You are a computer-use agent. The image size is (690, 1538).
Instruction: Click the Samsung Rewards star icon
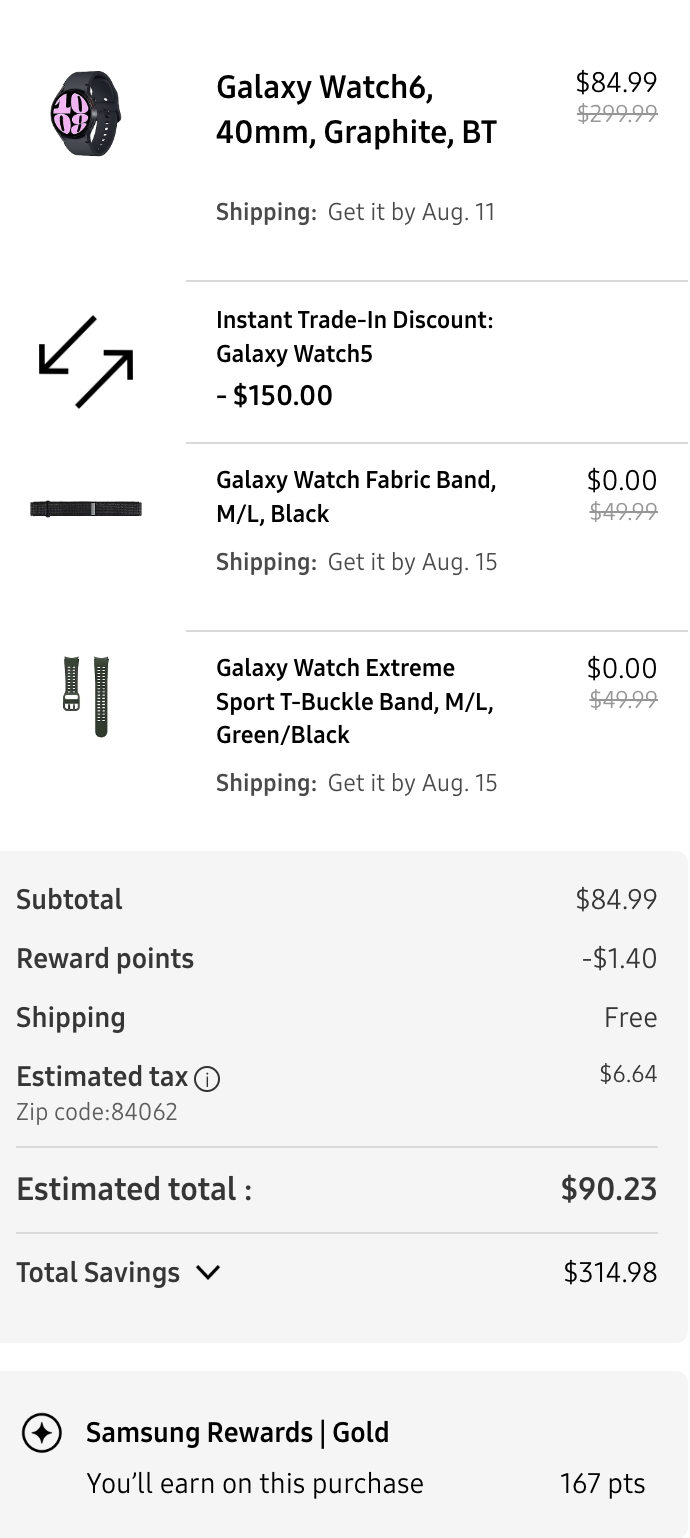(x=42, y=1433)
